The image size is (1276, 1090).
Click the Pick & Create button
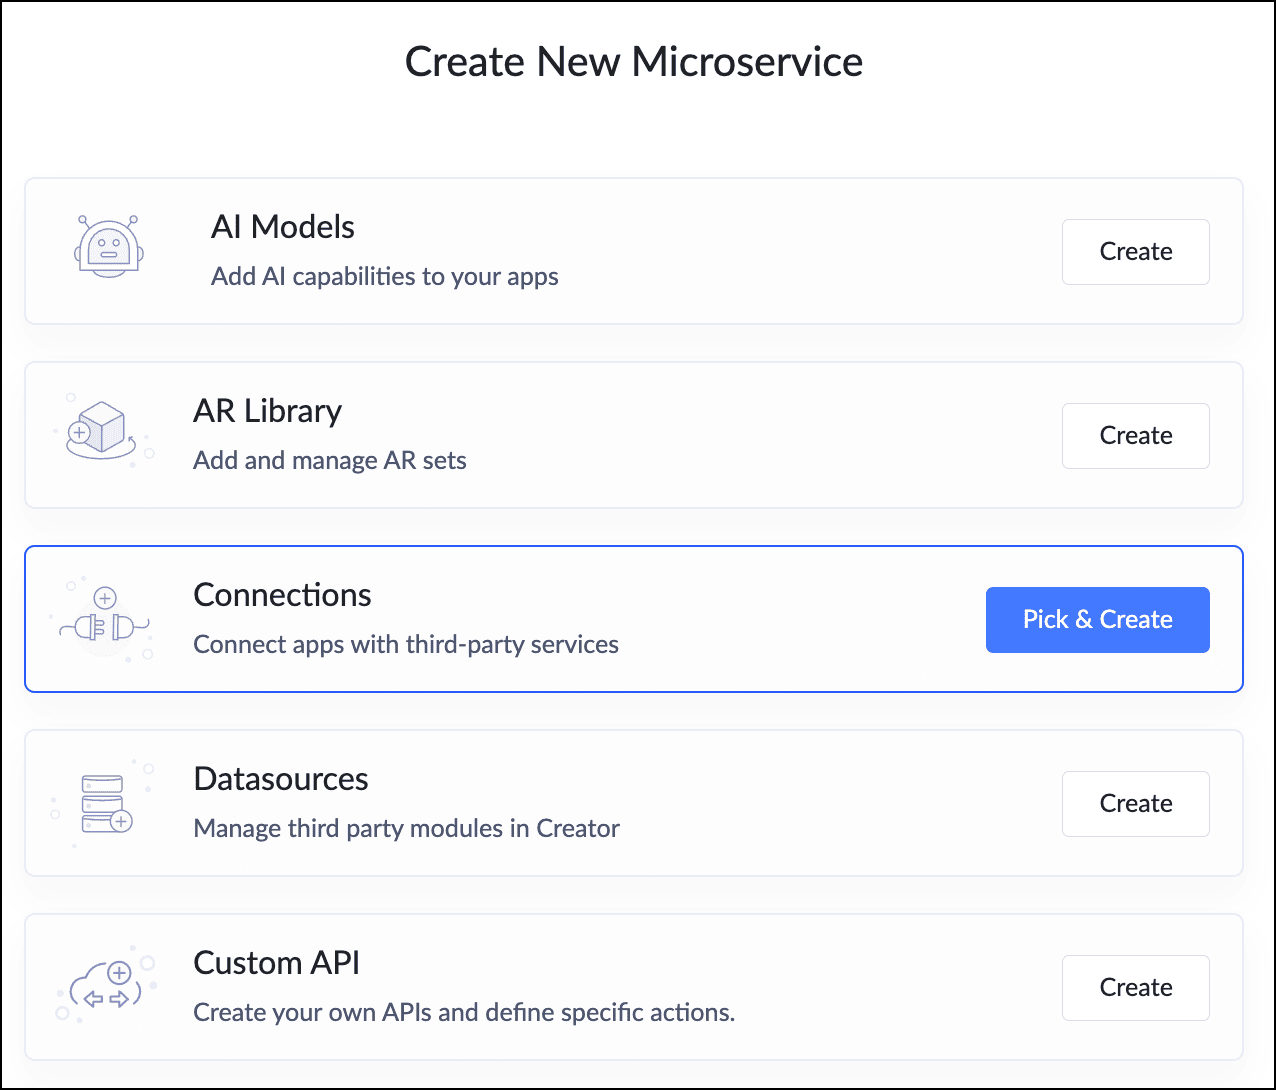[x=1097, y=620]
